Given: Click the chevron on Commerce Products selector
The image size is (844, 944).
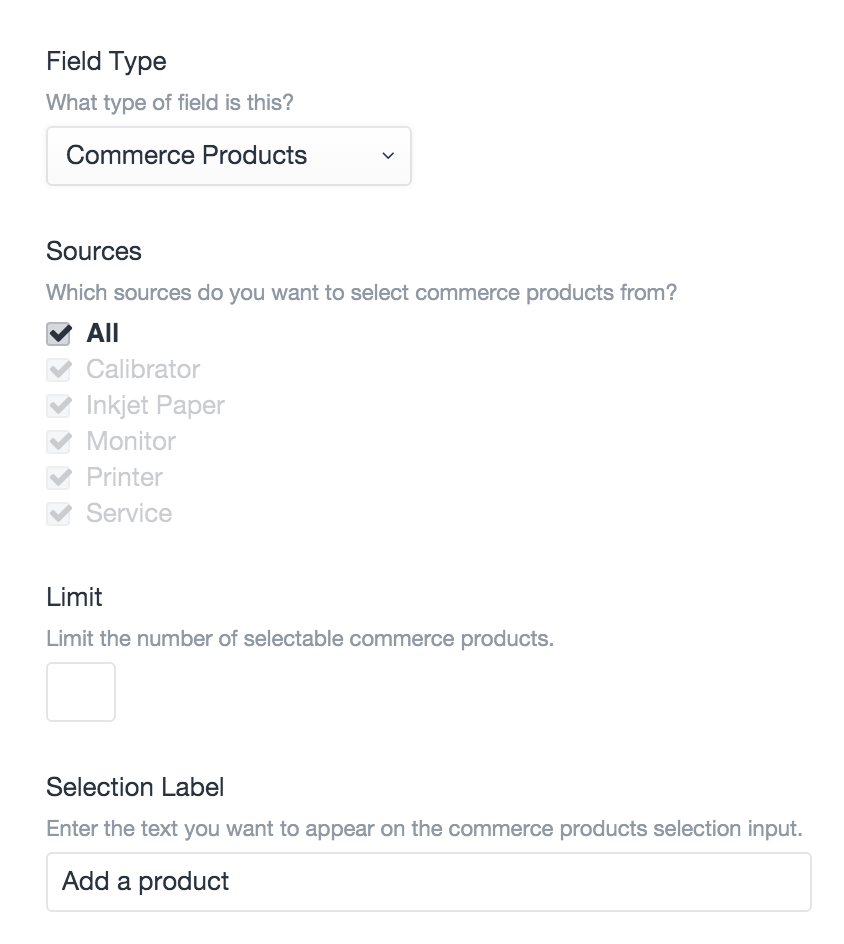Looking at the screenshot, I should point(390,156).
